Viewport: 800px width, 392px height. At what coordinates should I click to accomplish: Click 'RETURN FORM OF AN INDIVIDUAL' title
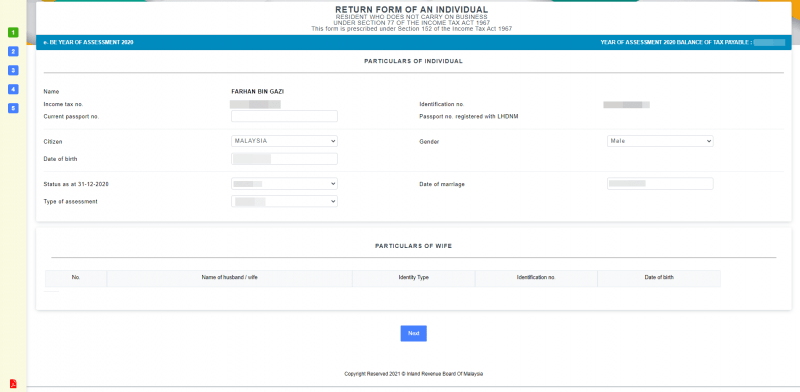pyautogui.click(x=412, y=10)
